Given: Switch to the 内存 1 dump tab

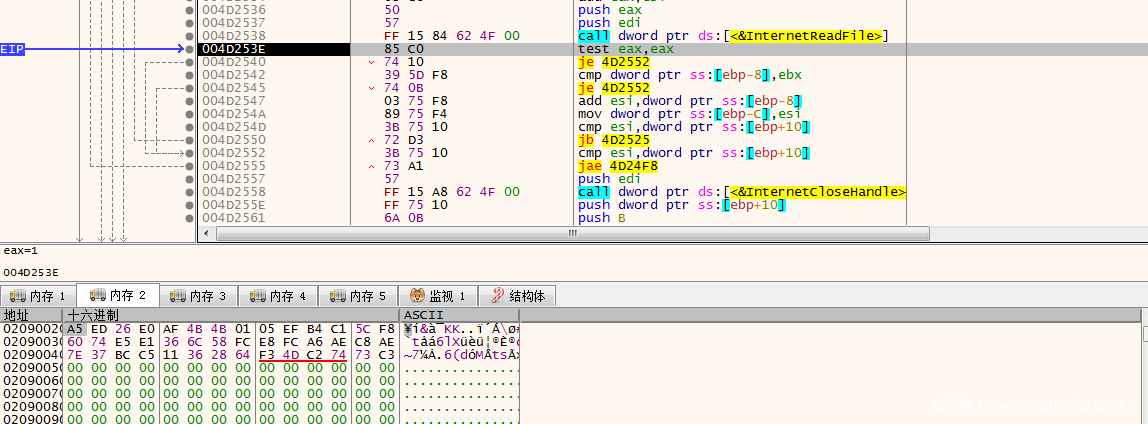Looking at the screenshot, I should point(38,296).
